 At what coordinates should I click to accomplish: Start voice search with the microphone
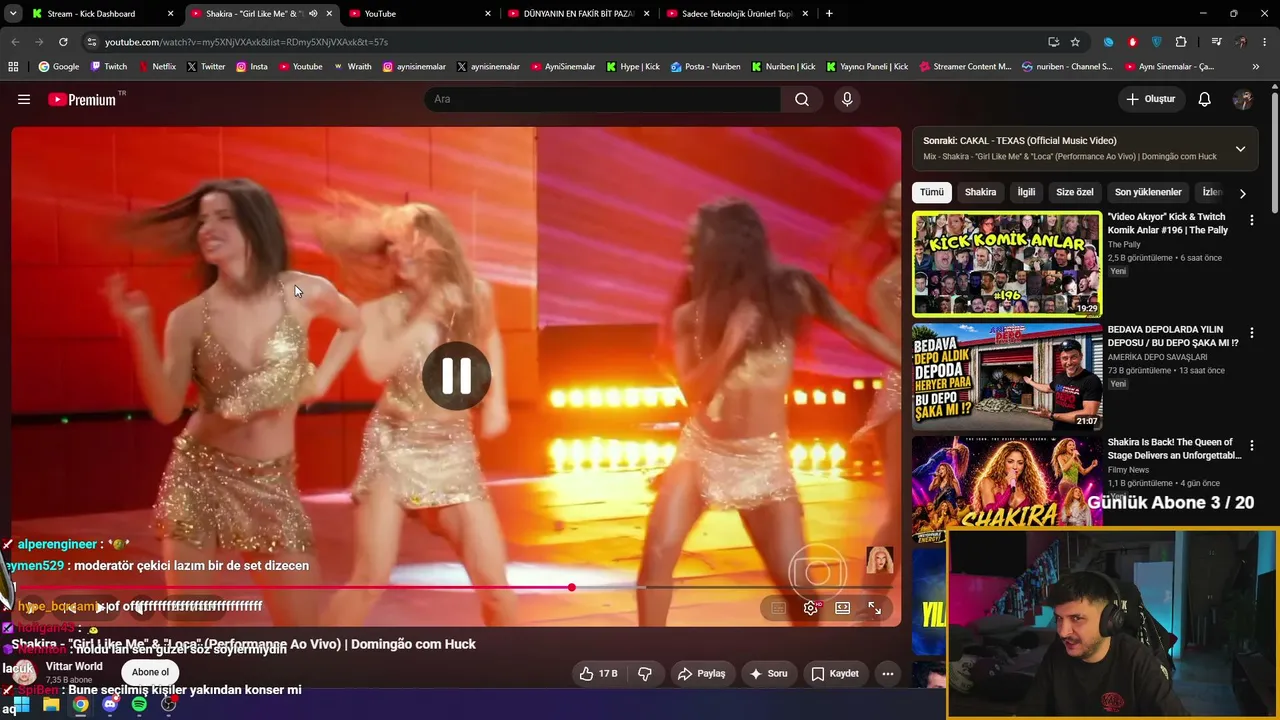coord(847,99)
